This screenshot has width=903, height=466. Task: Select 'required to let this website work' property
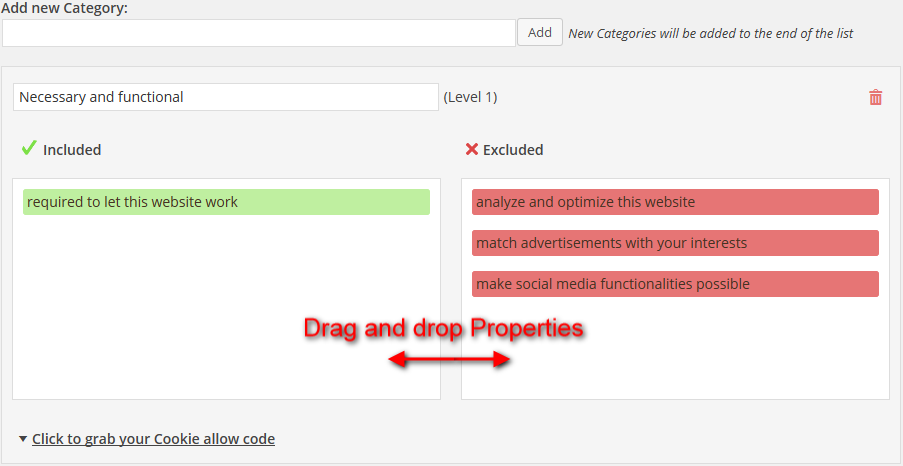(x=226, y=202)
